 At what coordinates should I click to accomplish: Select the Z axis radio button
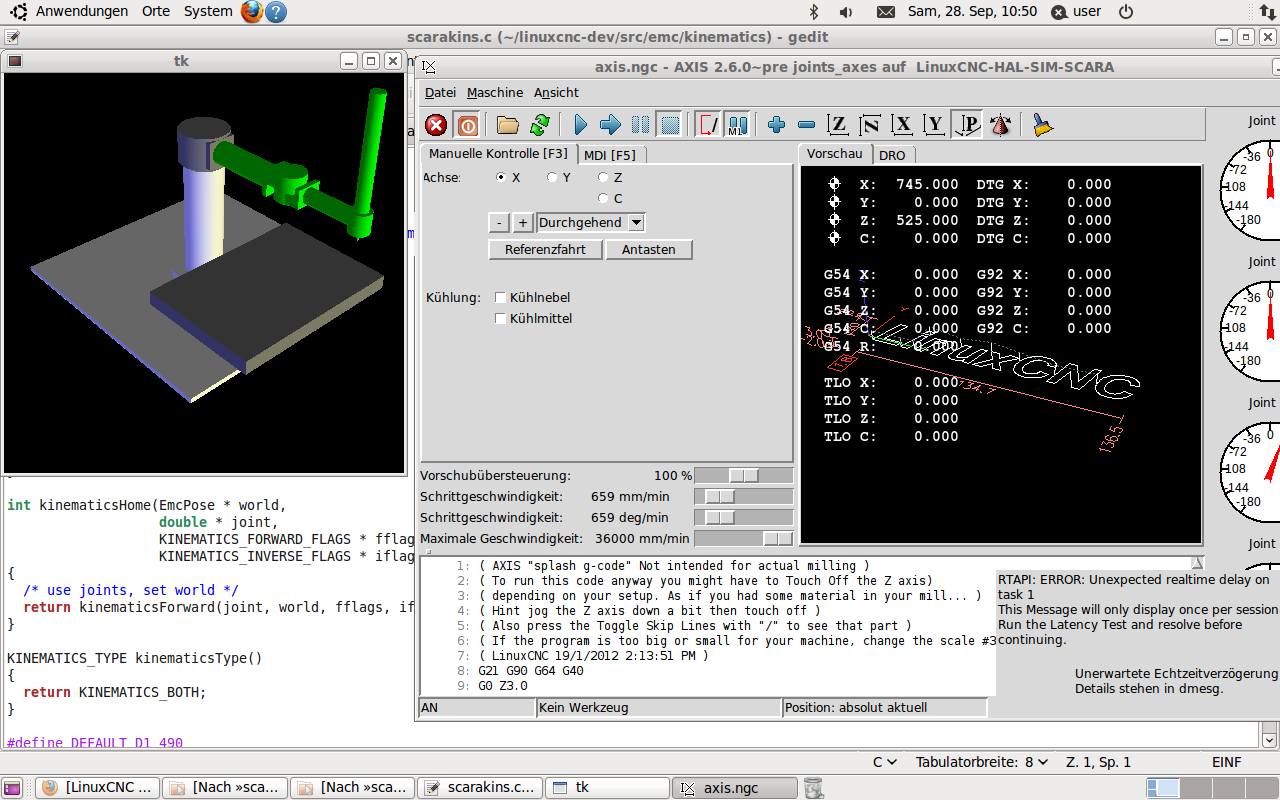pyautogui.click(x=603, y=177)
